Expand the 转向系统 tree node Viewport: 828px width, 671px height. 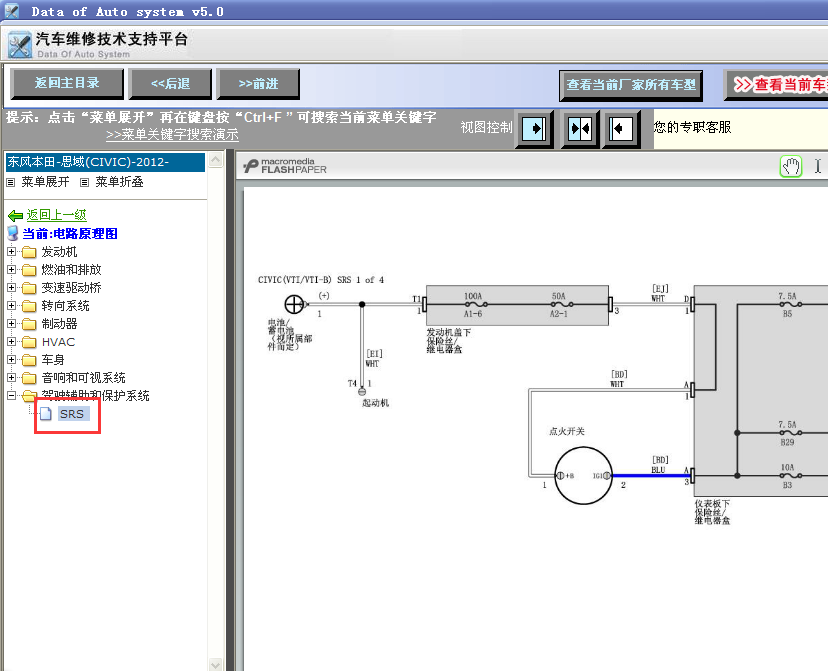(11, 305)
